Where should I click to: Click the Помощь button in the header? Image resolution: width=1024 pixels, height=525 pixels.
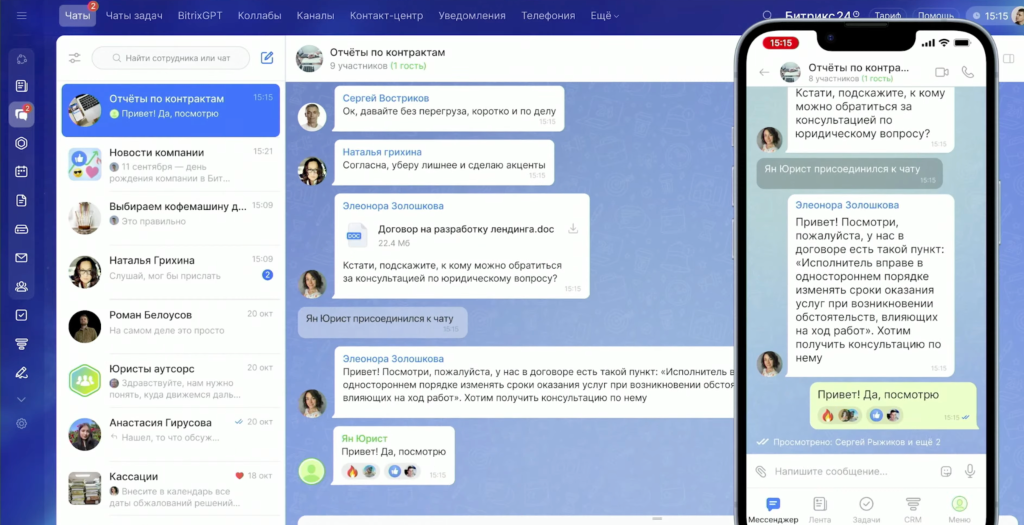935,16
